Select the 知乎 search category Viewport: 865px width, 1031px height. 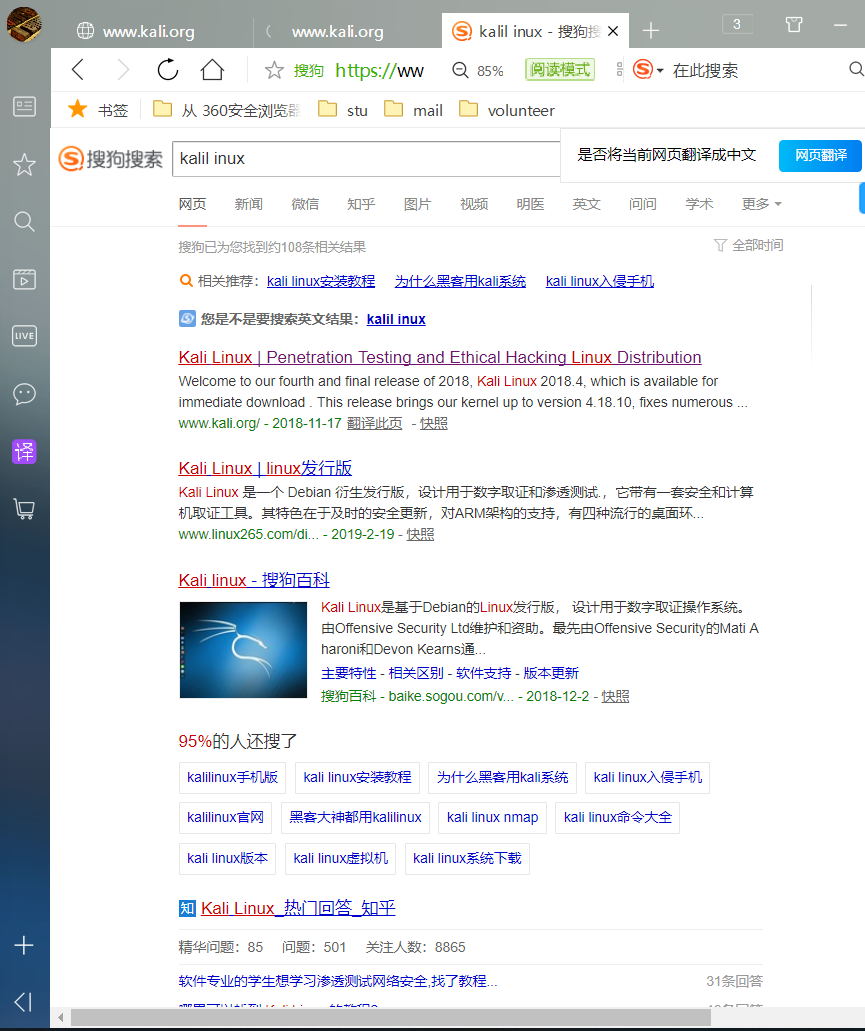click(x=361, y=204)
